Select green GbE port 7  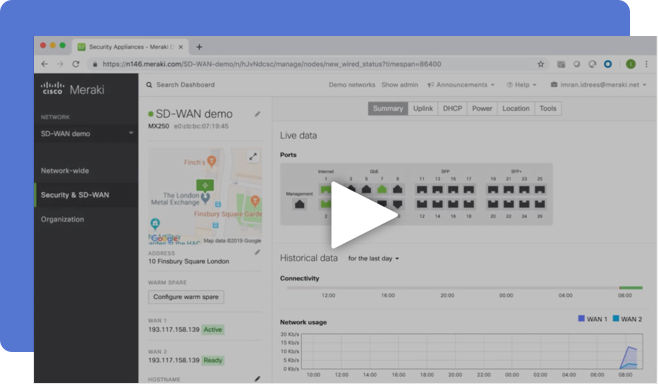382,189
